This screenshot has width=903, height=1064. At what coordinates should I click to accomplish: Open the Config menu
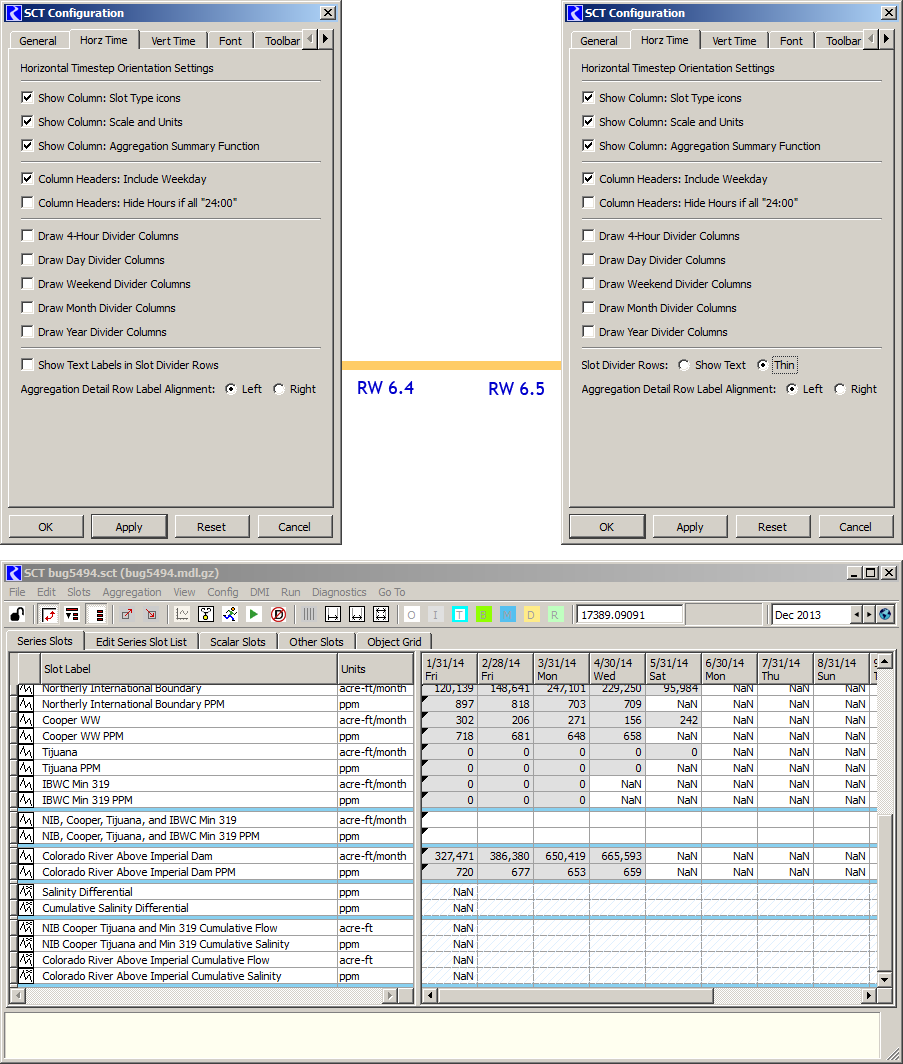[x=223, y=592]
